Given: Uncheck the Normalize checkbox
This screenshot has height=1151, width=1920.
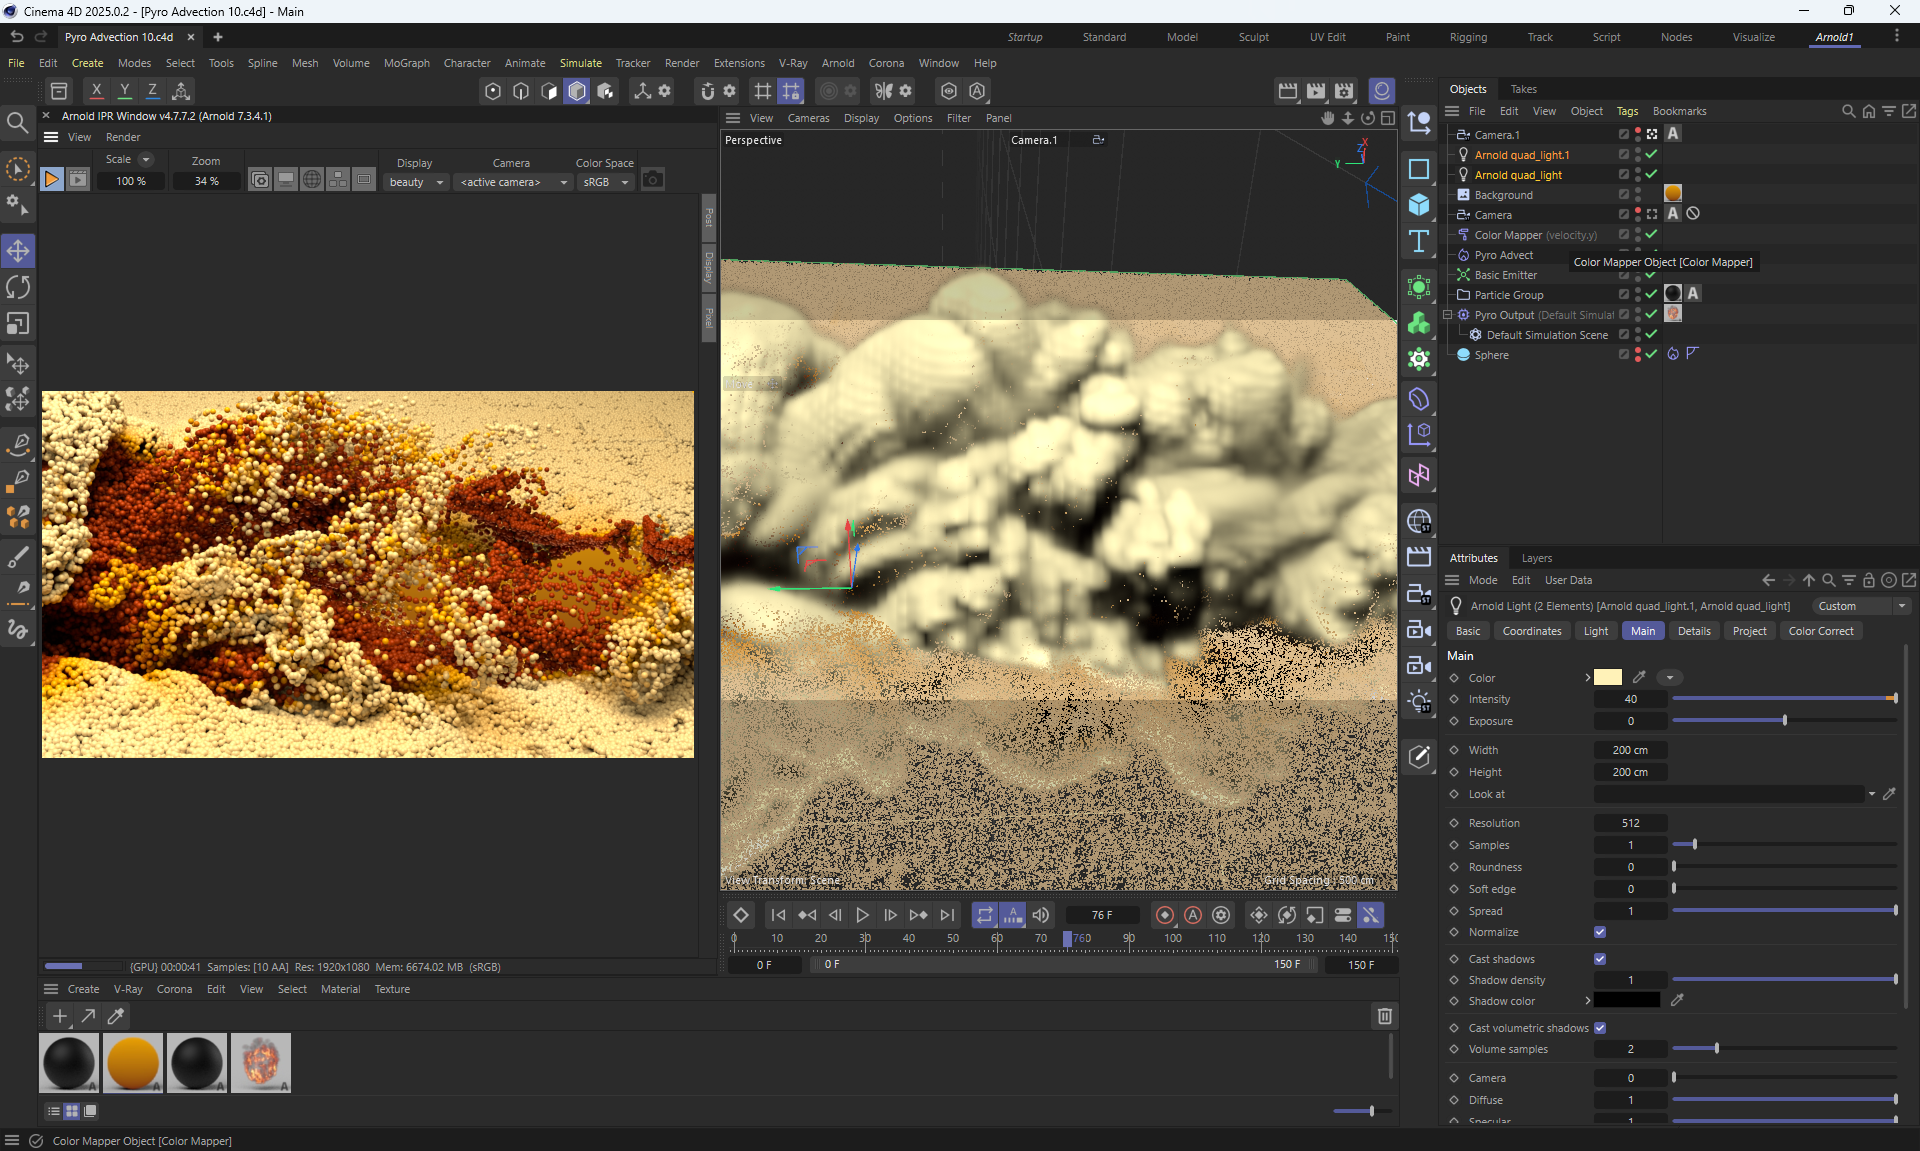Looking at the screenshot, I should point(1600,932).
